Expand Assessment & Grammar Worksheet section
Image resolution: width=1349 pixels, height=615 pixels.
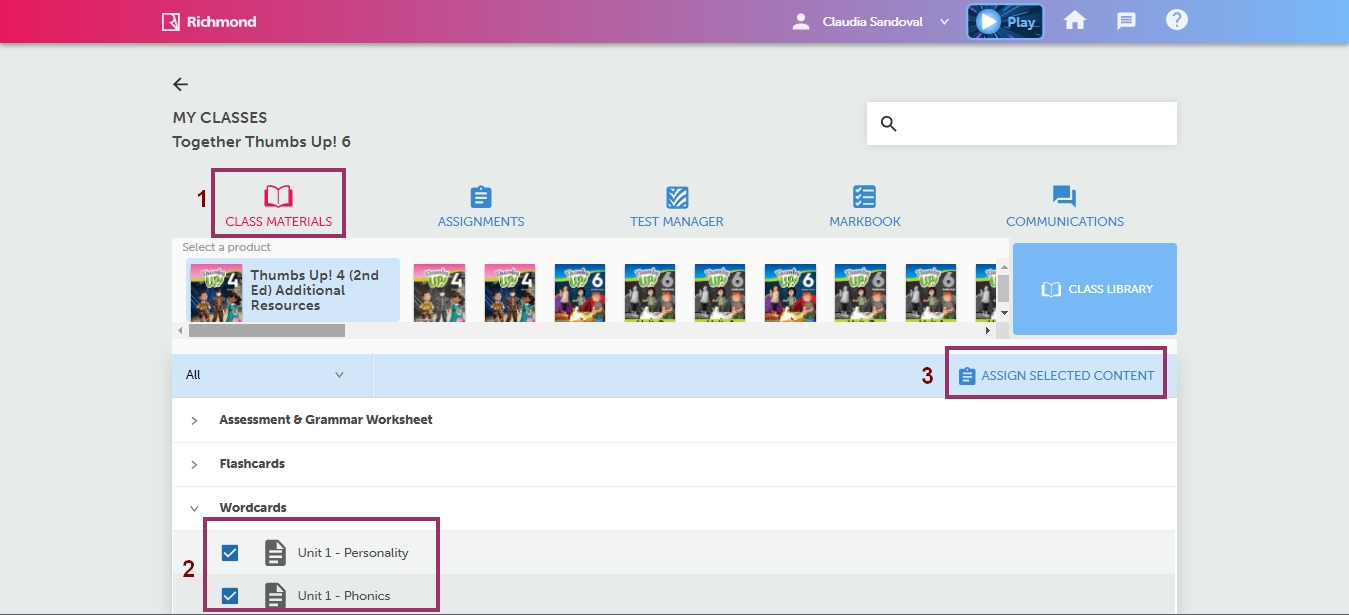pos(194,421)
